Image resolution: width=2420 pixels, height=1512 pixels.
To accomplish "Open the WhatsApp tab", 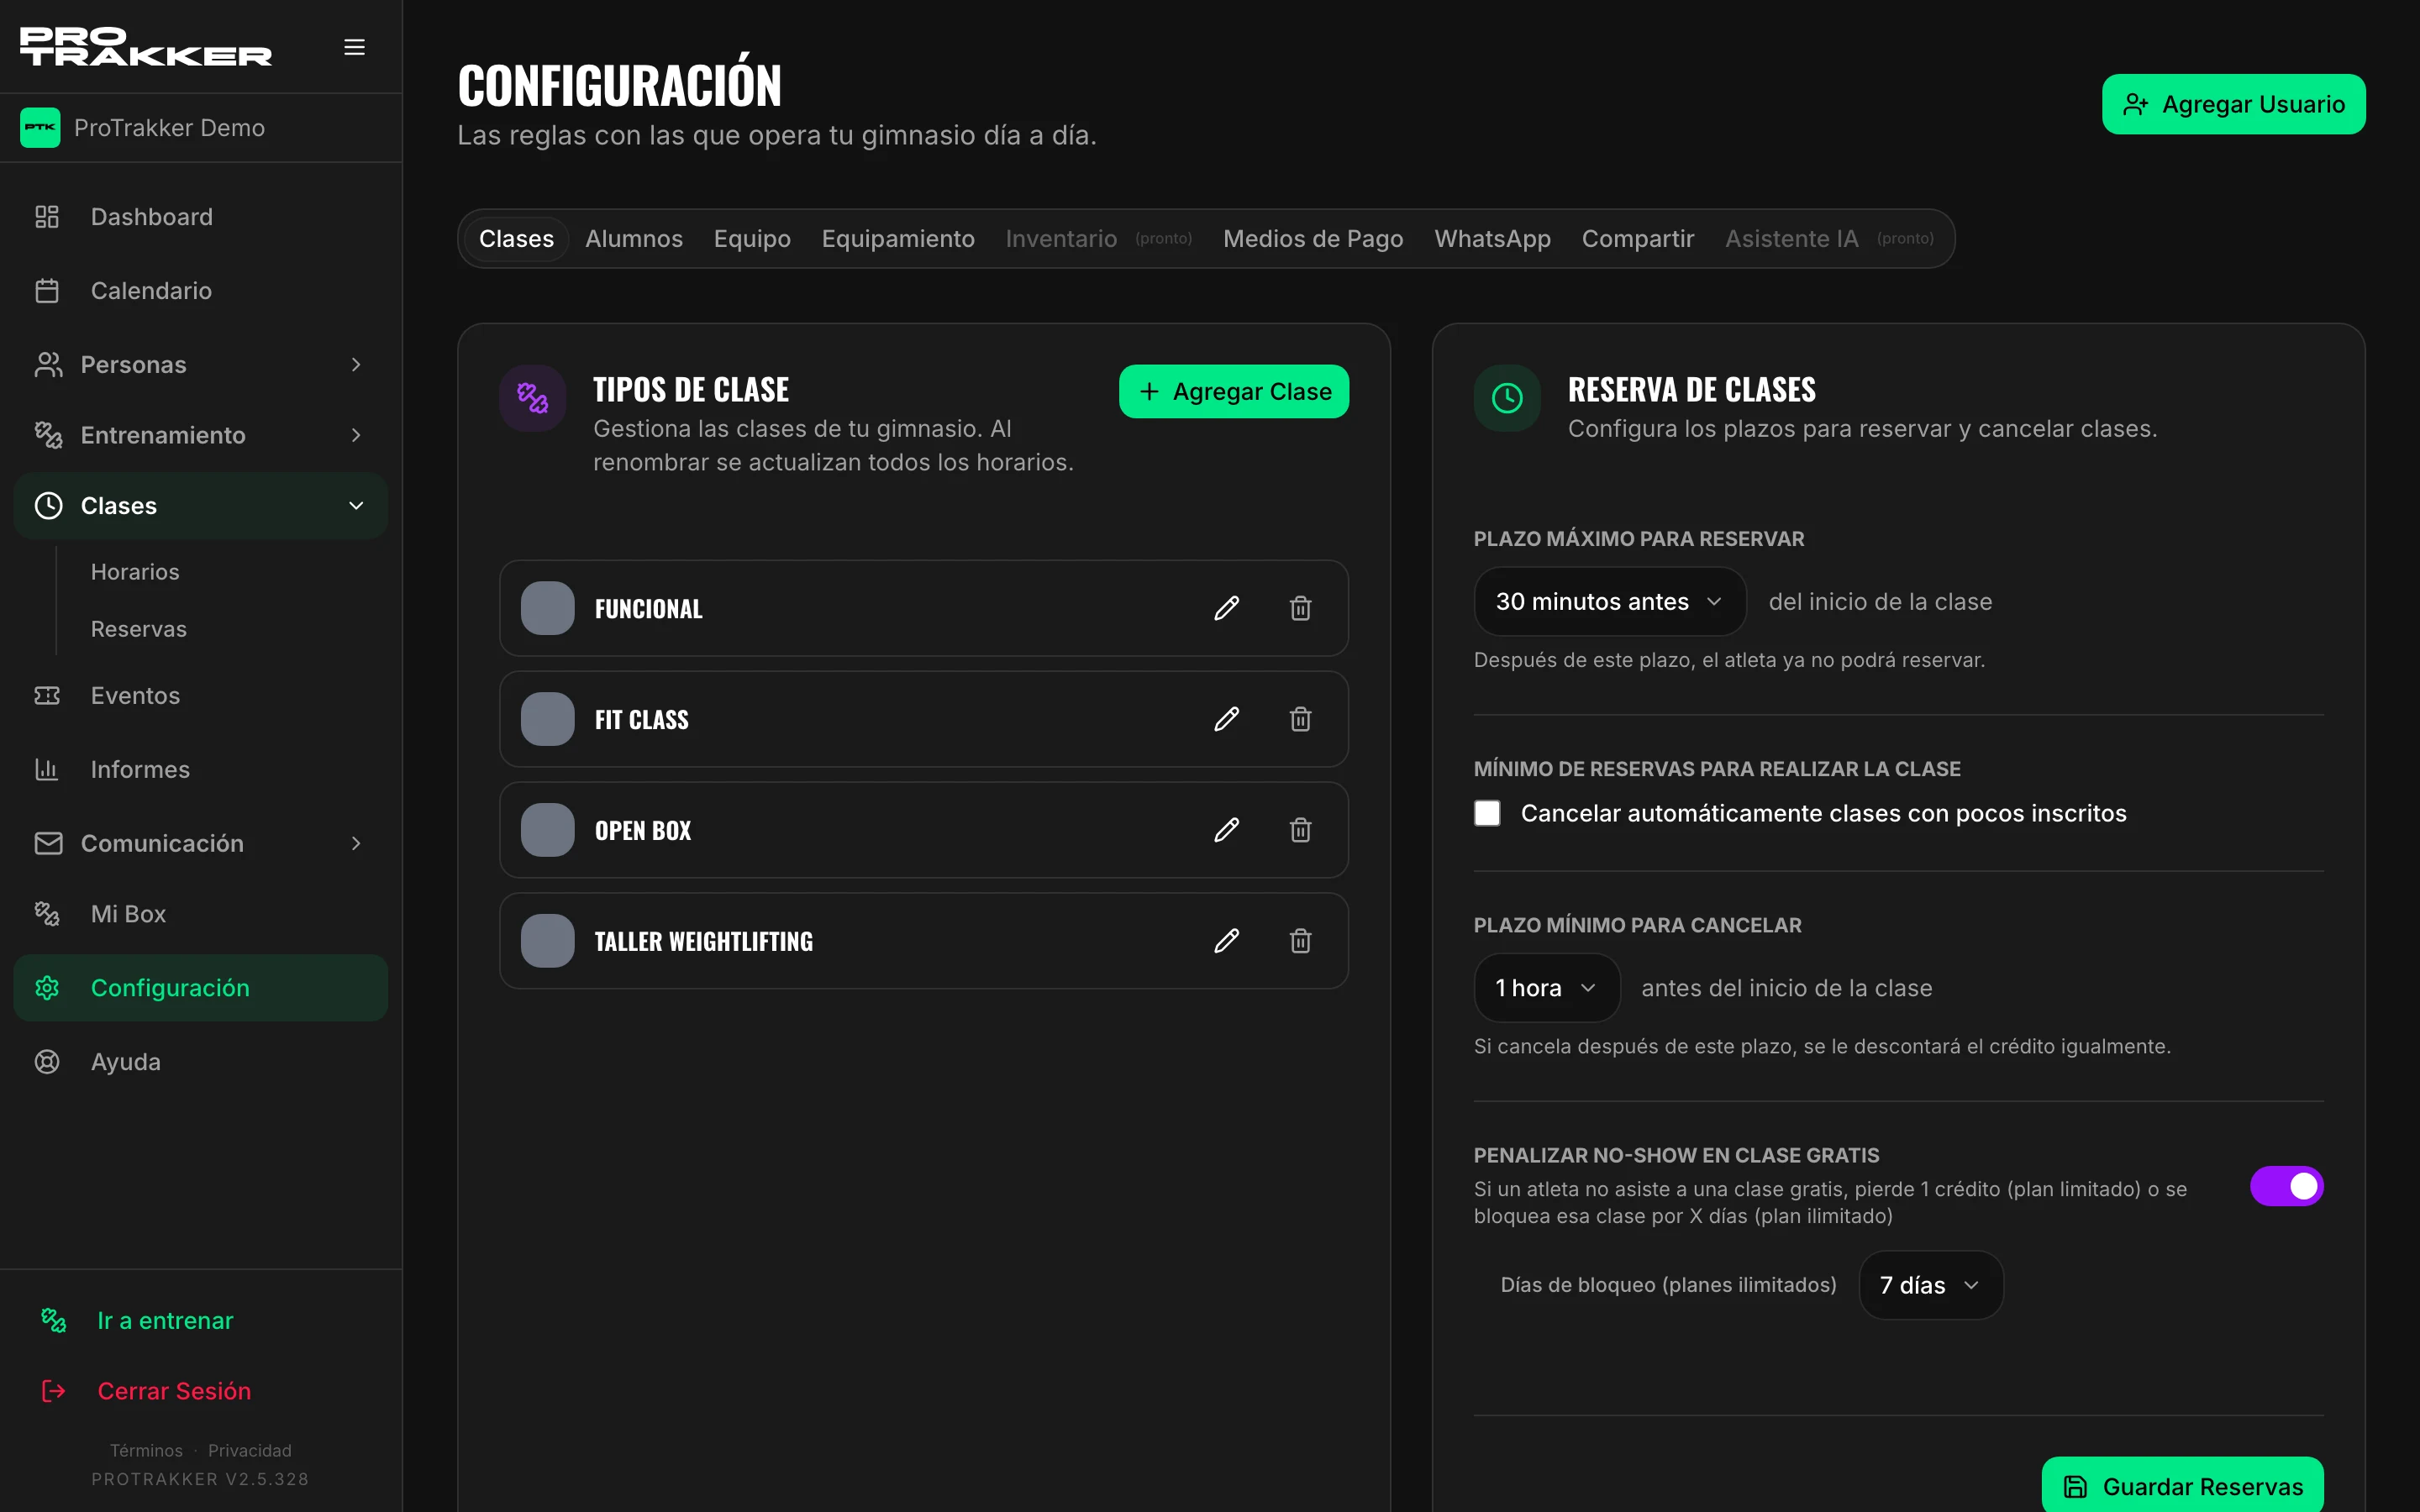I will click(1492, 239).
